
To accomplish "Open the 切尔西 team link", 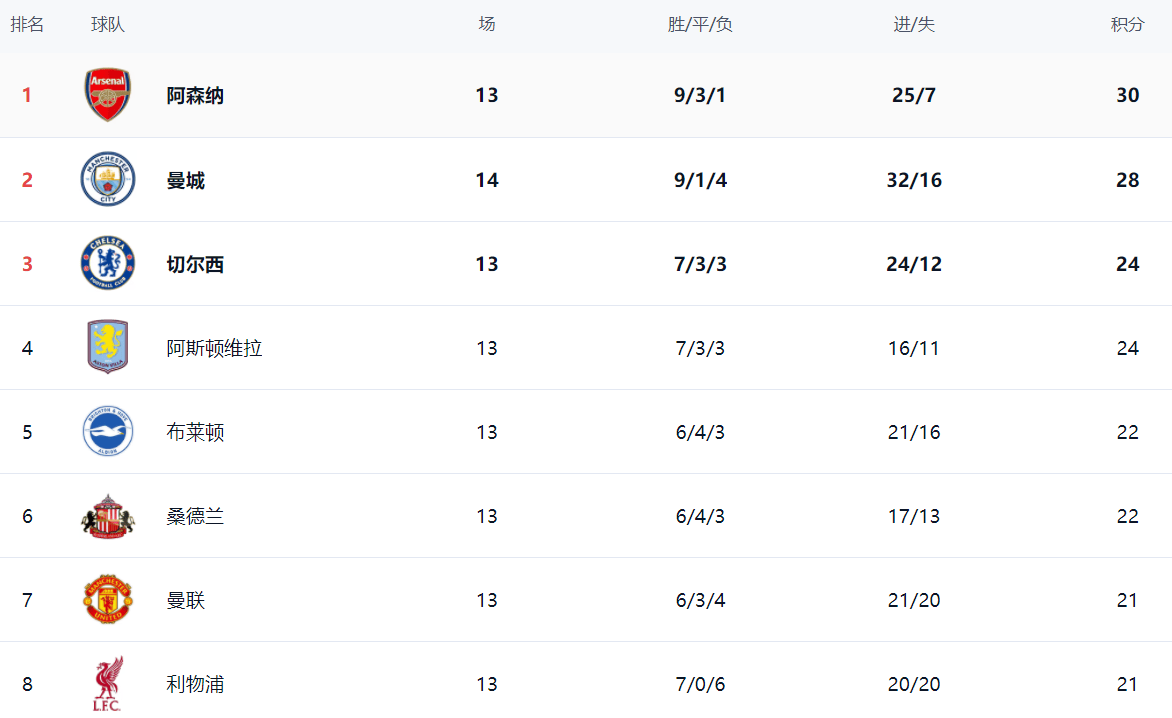I will (195, 265).
